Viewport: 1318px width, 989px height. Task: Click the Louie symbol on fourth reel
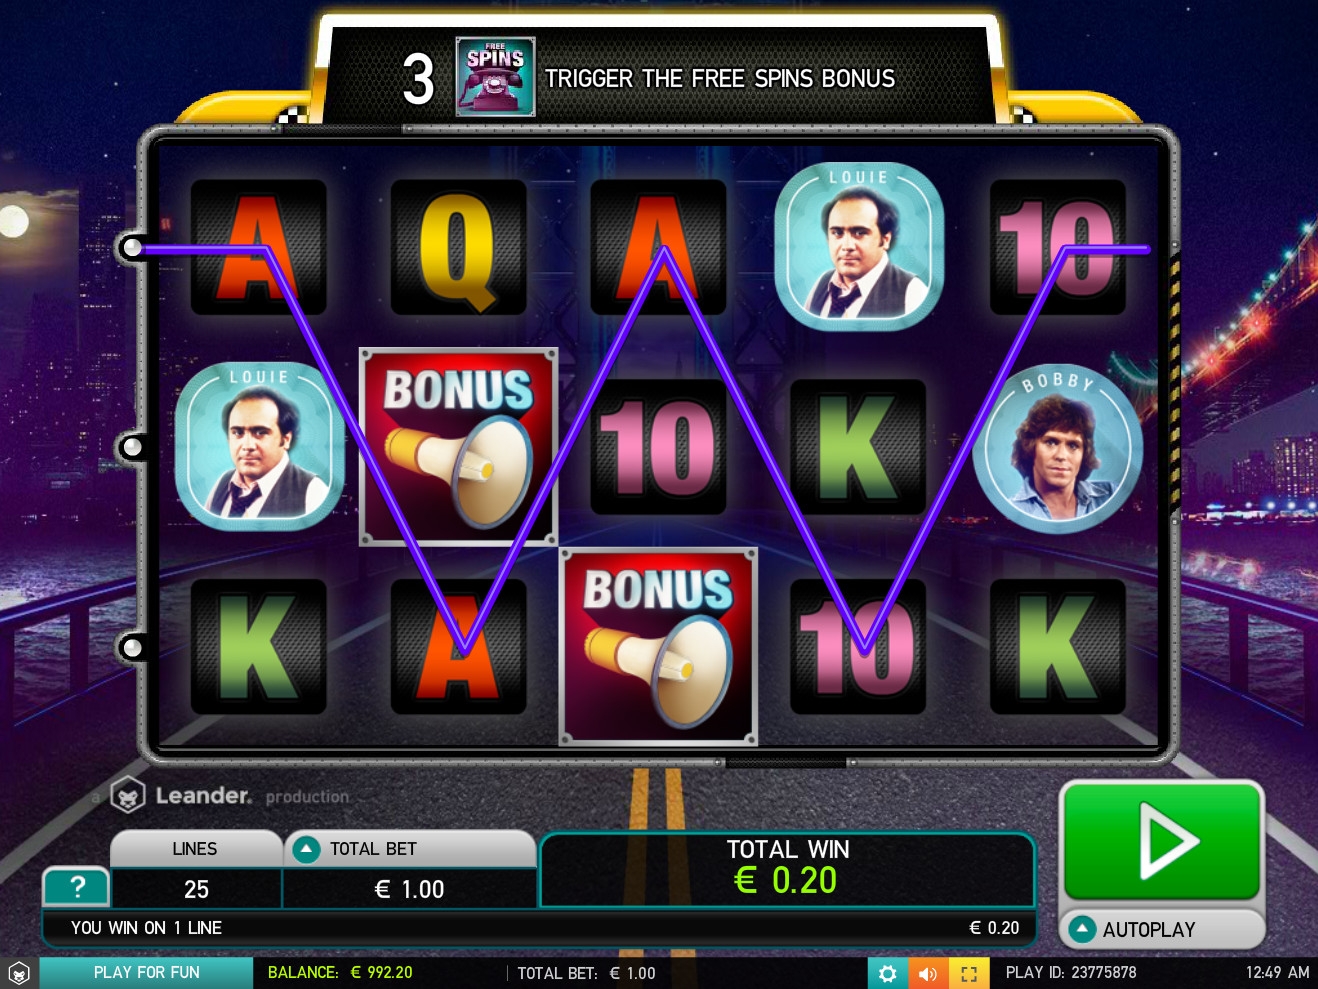858,247
